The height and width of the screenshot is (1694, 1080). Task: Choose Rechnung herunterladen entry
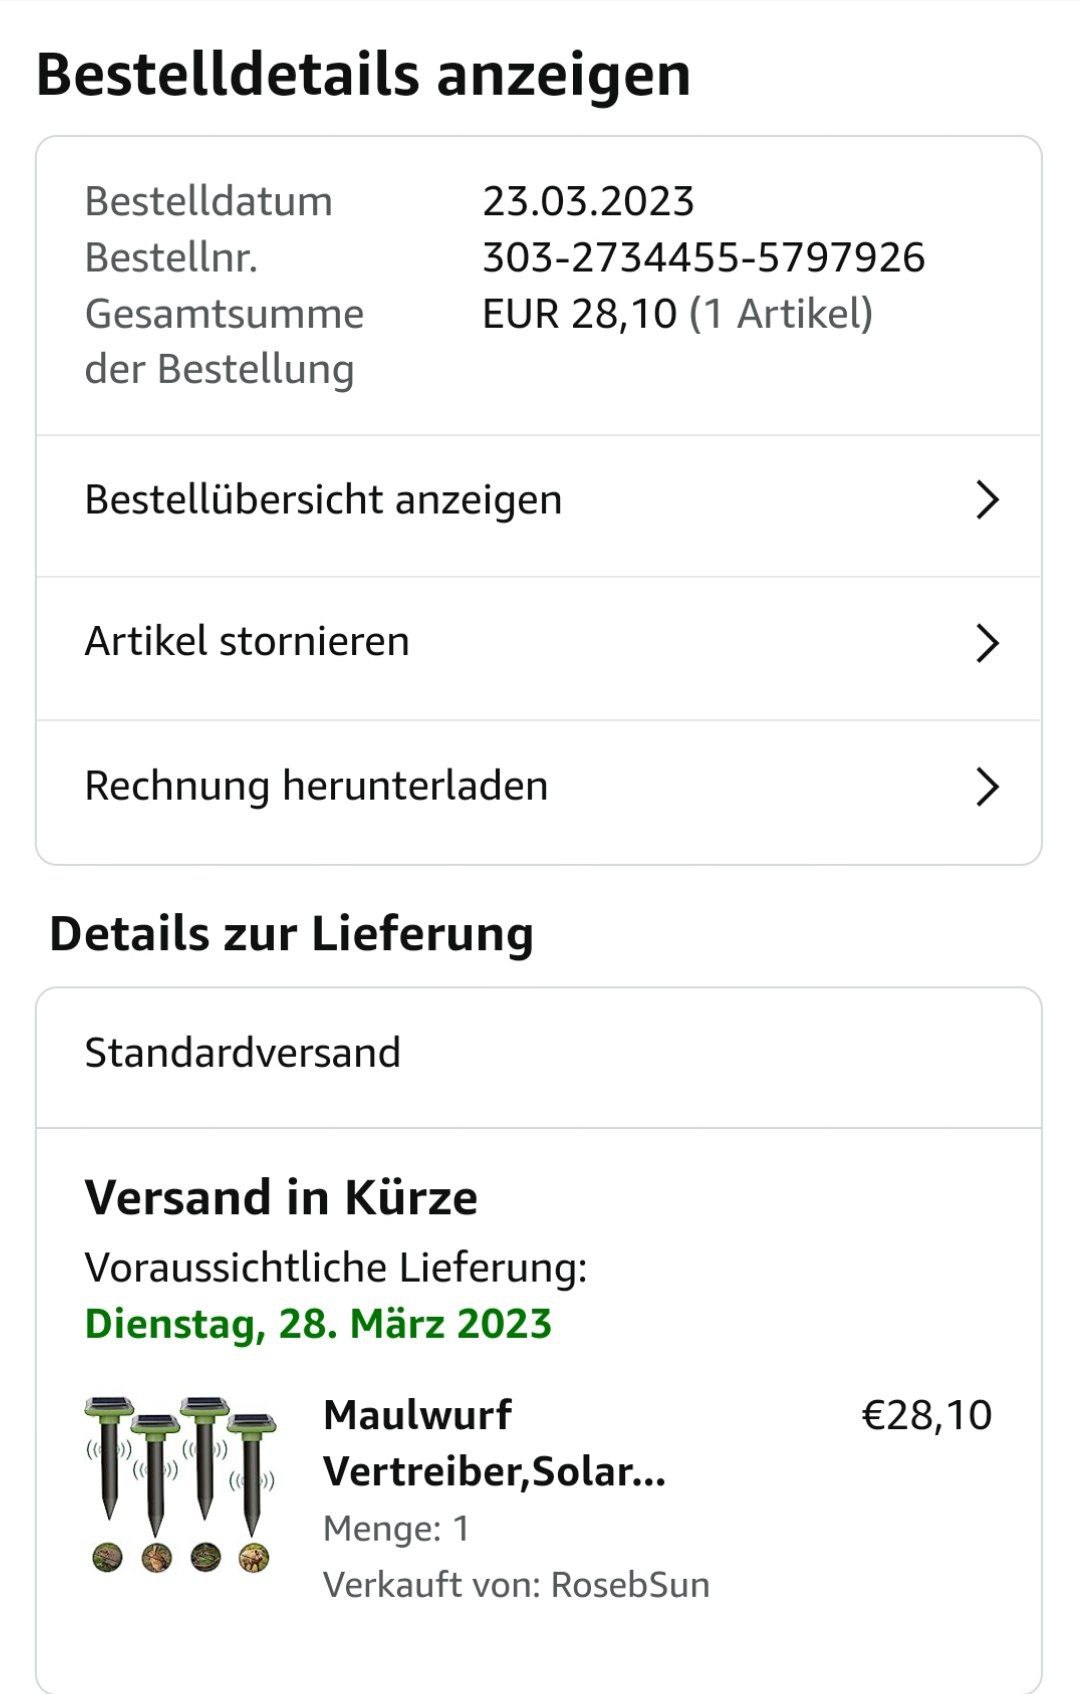click(x=316, y=786)
